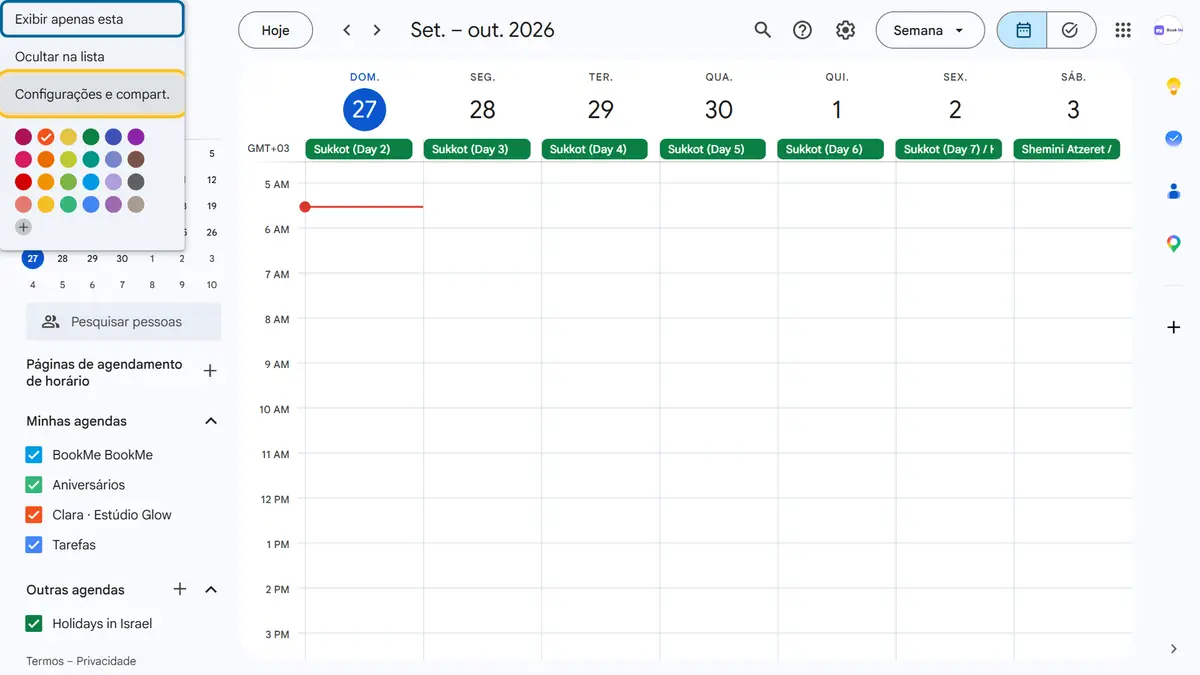Viewport: 1200px width, 675px height.
Task: Click the checked orange-red color swatch
Action: pyautogui.click(x=46, y=137)
